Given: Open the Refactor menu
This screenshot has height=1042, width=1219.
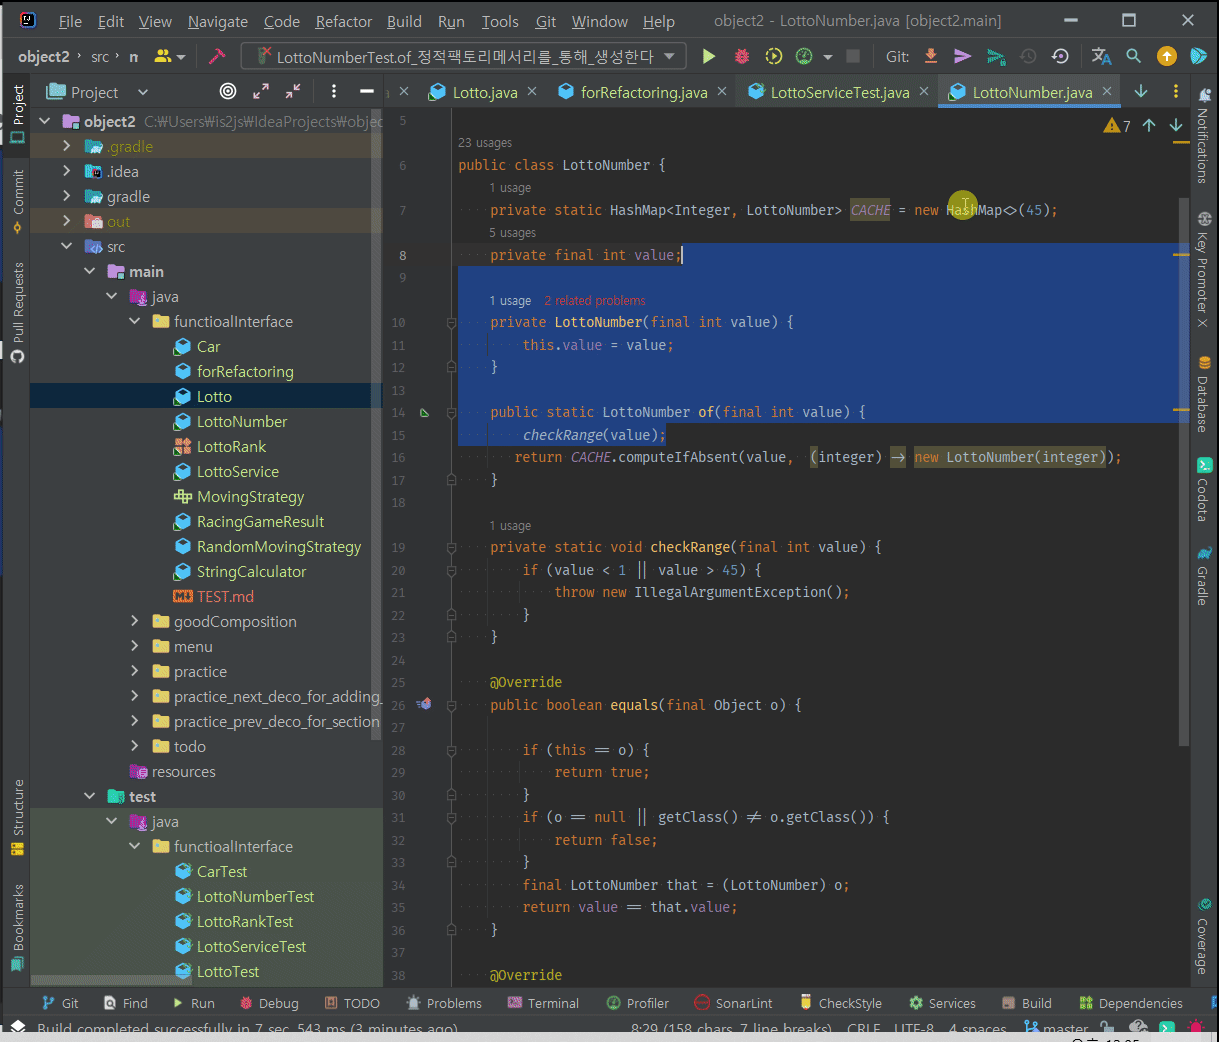Looking at the screenshot, I should [x=343, y=21].
